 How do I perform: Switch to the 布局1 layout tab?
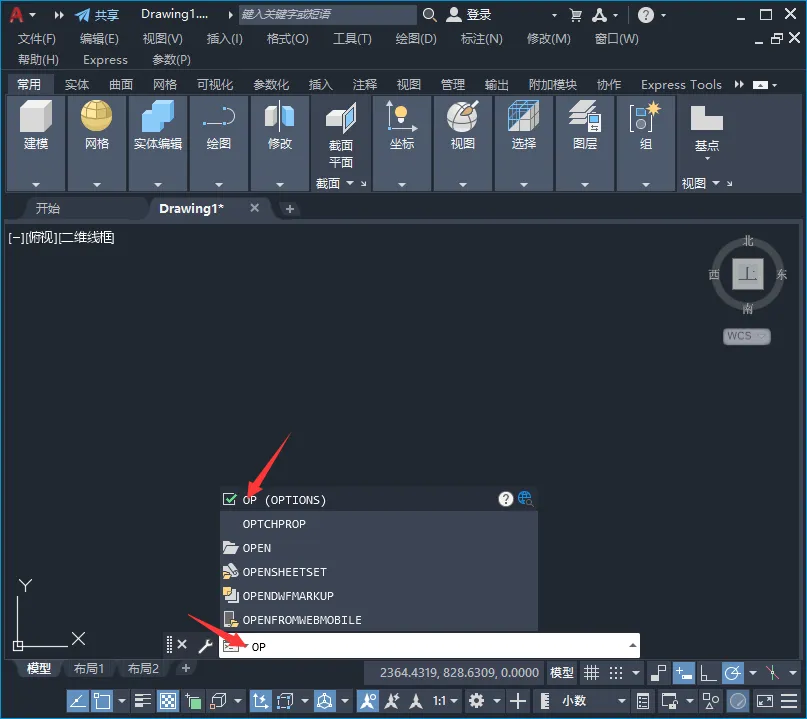tap(89, 668)
